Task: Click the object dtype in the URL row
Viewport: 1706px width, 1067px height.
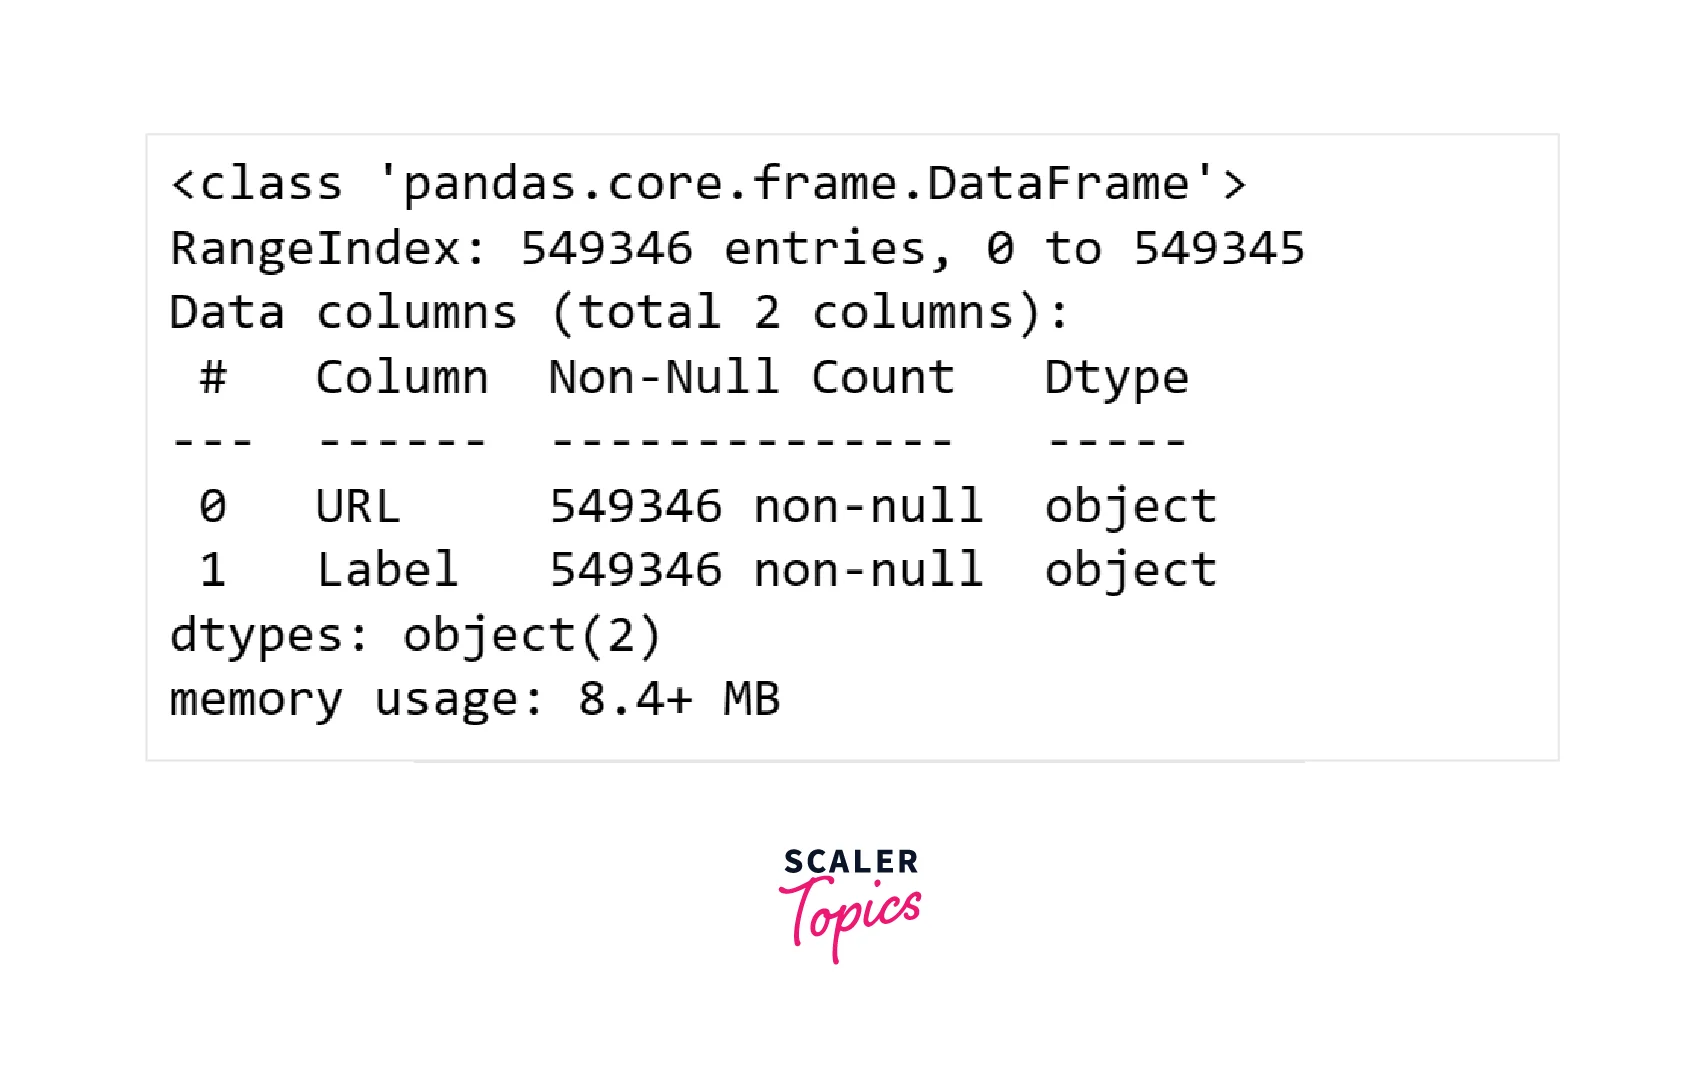Action: click(x=1130, y=507)
